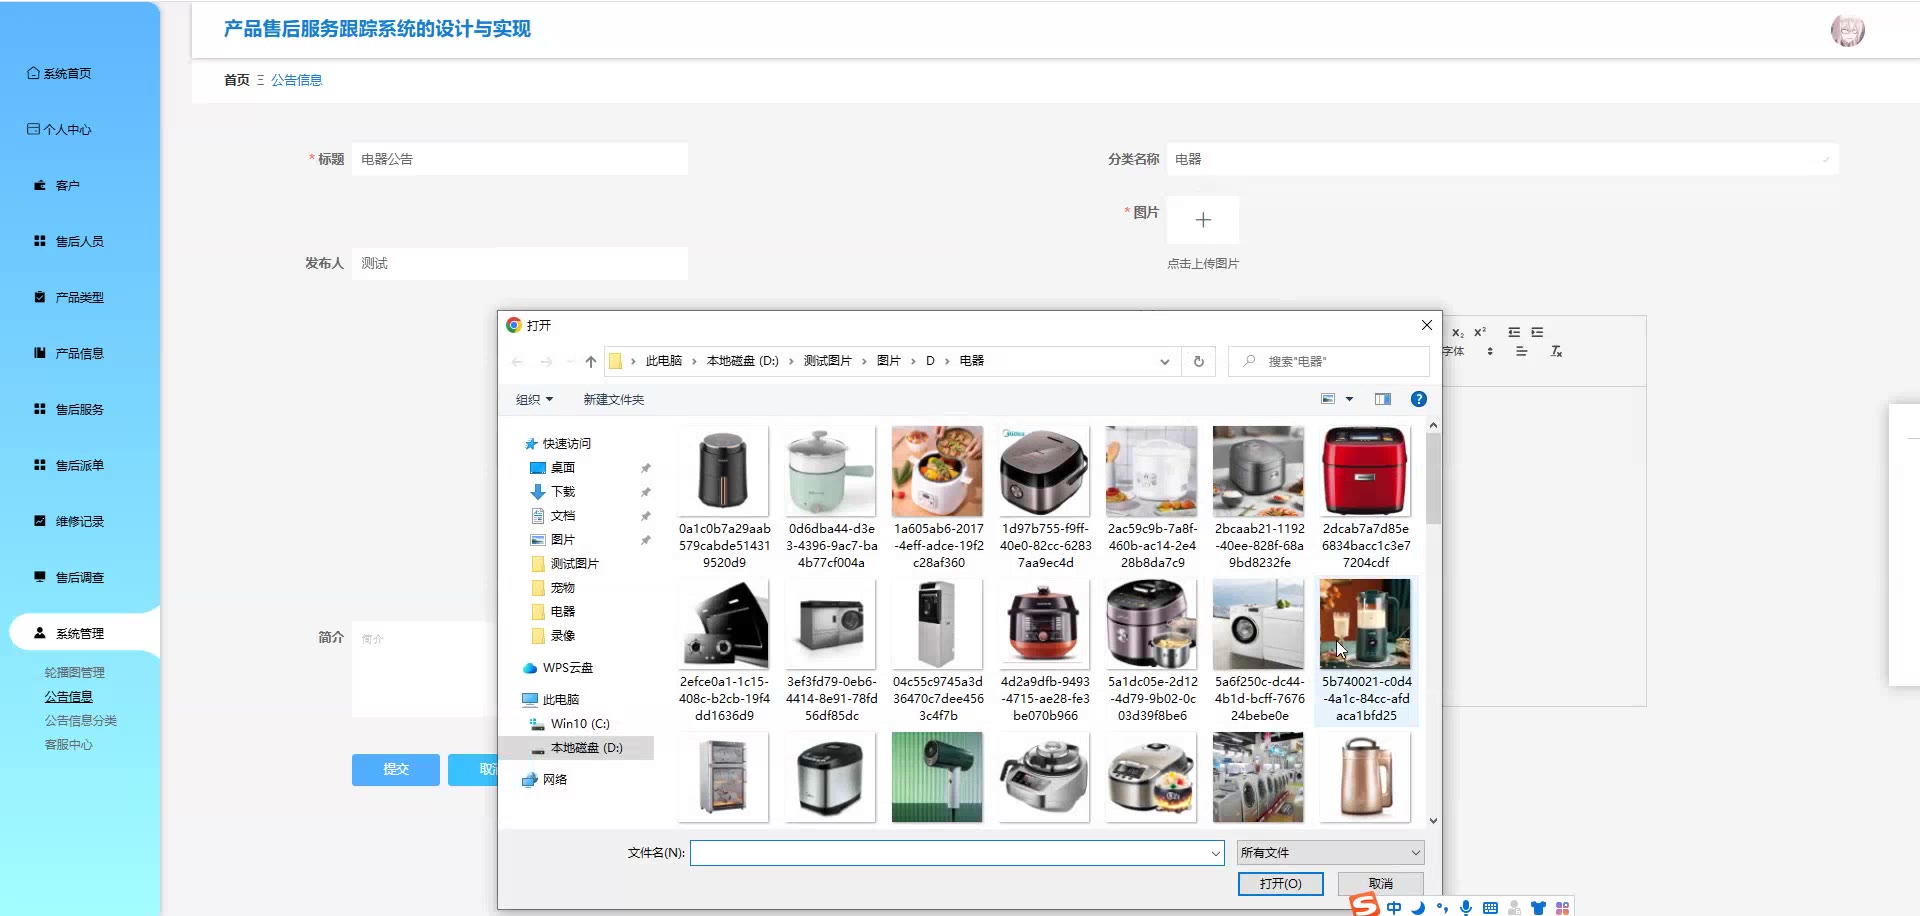Open the help button in the file dialog

(1418, 399)
